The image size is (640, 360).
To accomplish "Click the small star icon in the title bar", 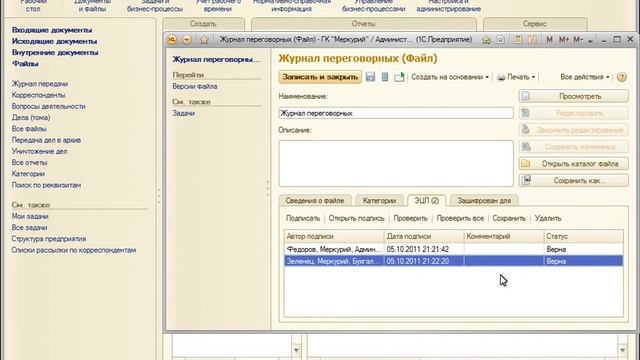I will [501, 40].
